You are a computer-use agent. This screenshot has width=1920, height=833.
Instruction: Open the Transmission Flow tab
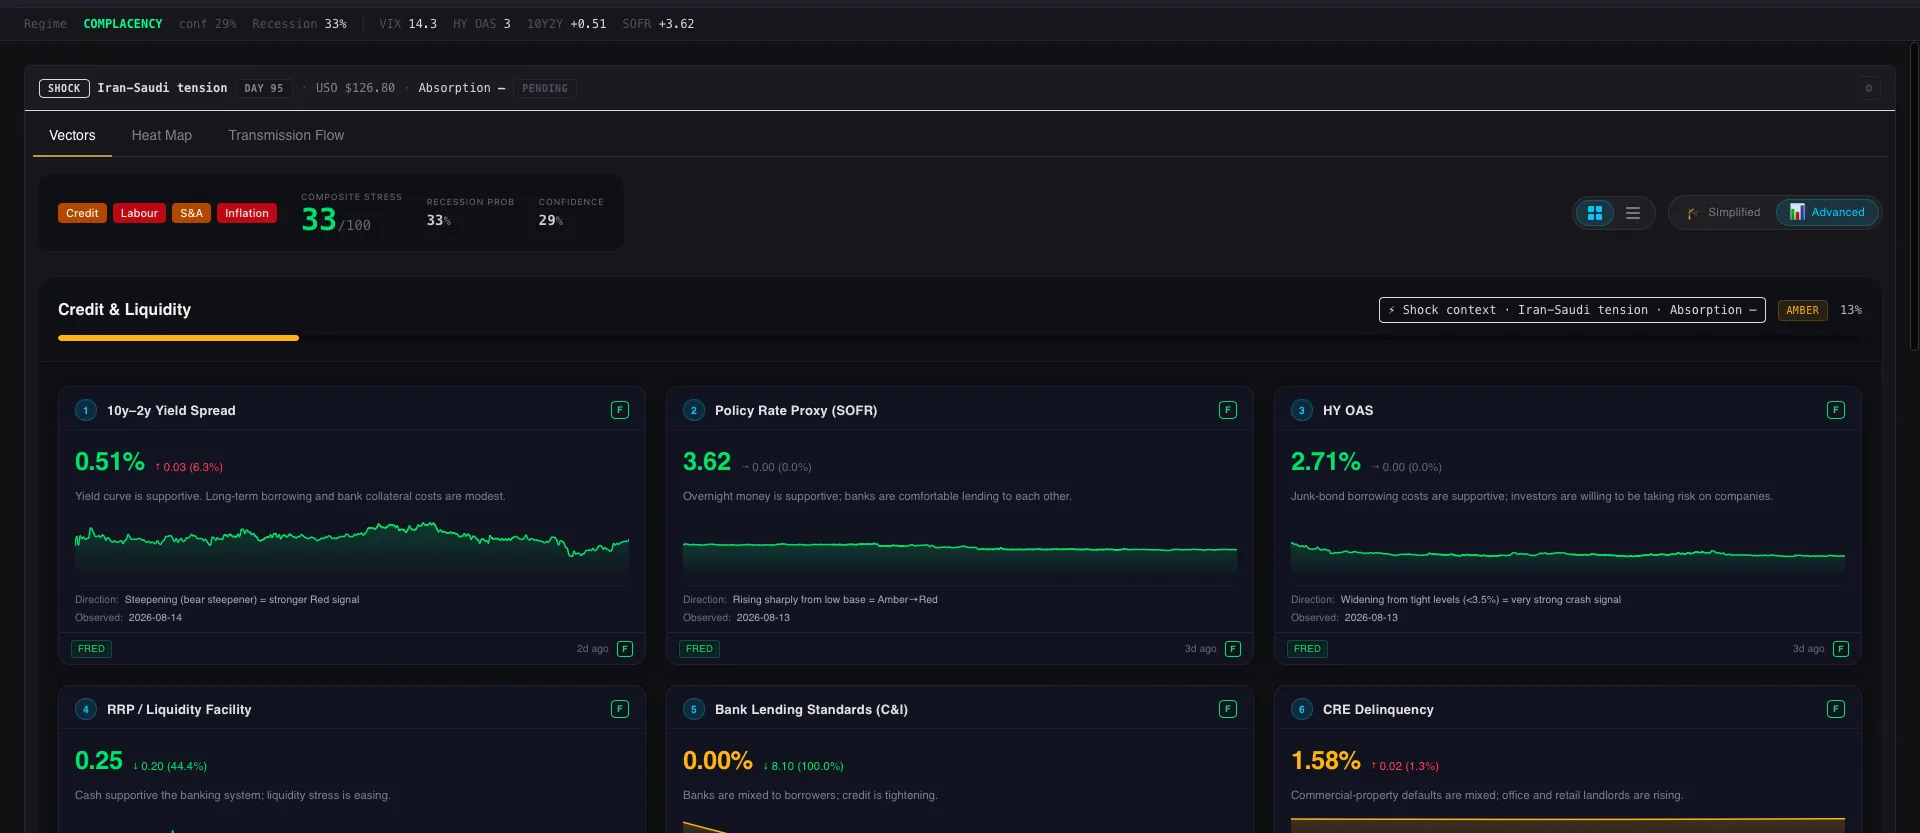286,135
